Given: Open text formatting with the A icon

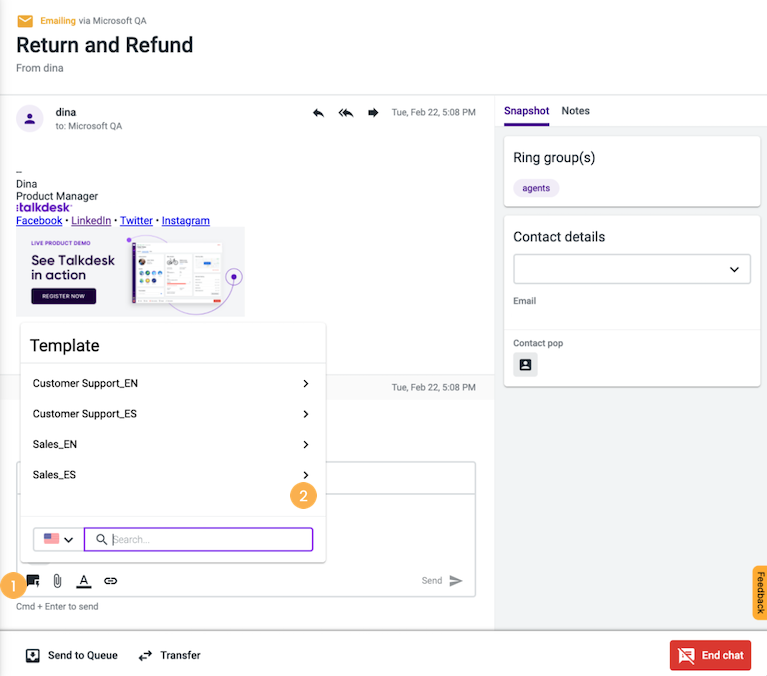Looking at the screenshot, I should coord(84,581).
